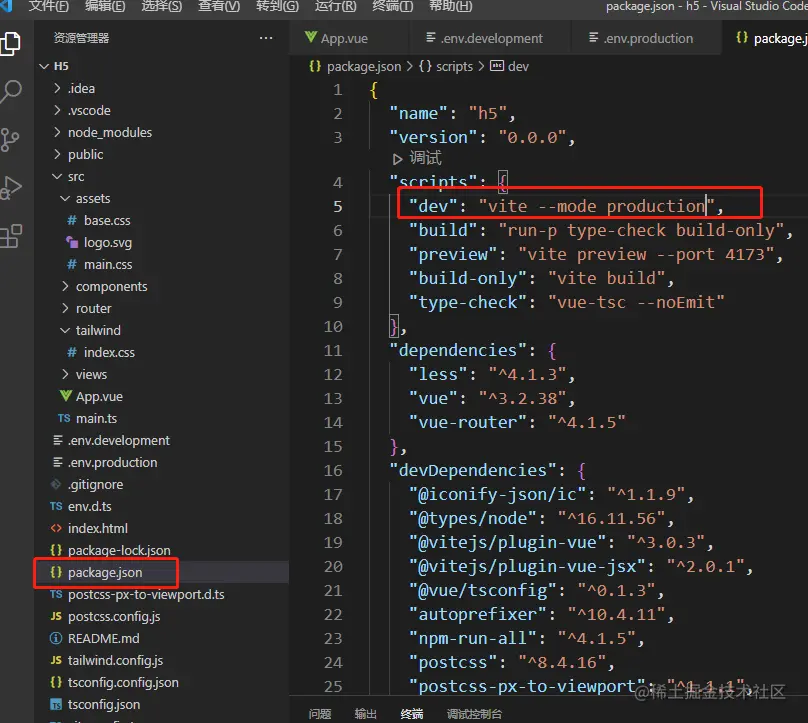Expand the components folder
This screenshot has width=808, height=723.
(65, 286)
